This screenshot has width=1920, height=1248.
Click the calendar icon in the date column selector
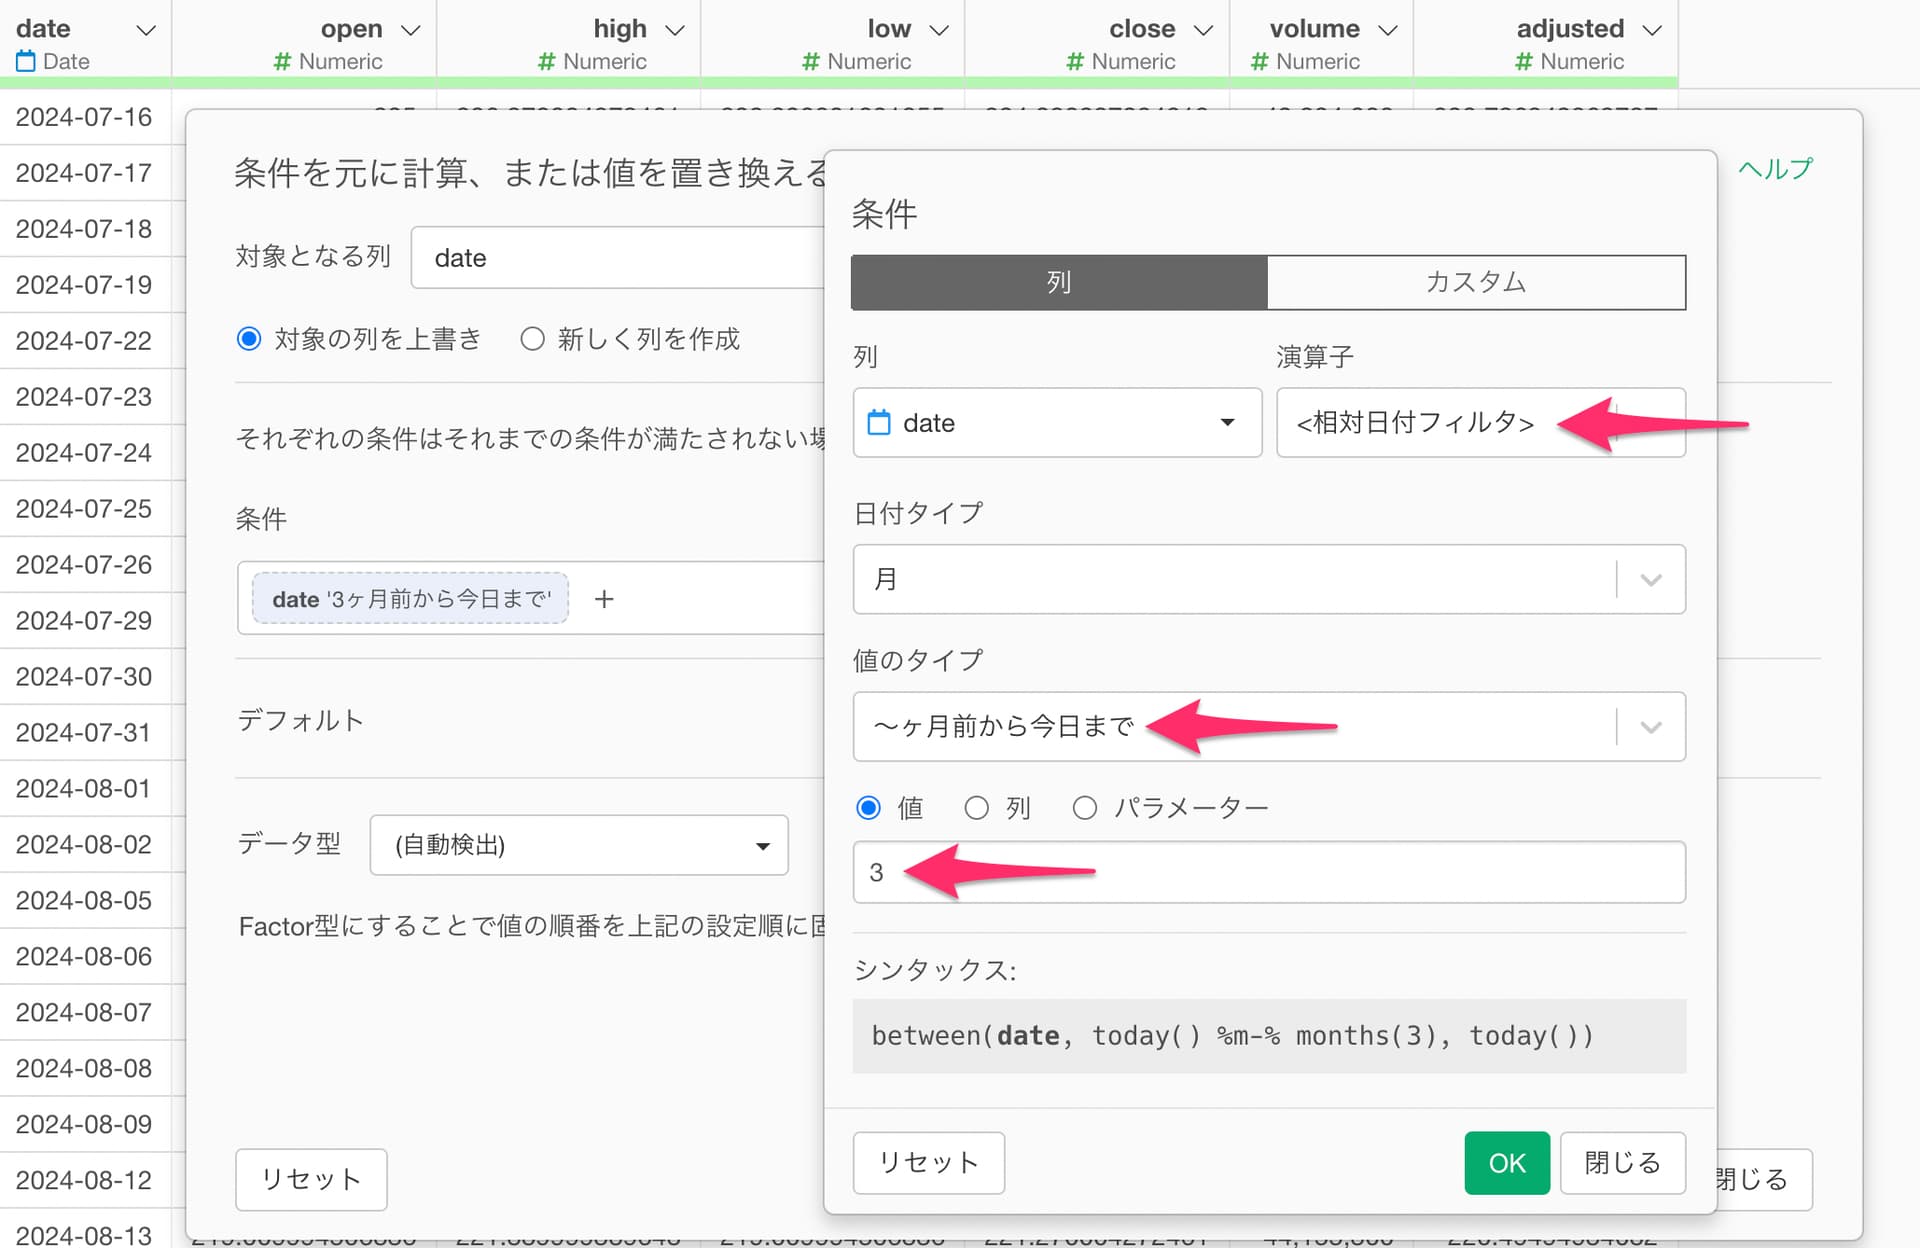click(879, 422)
